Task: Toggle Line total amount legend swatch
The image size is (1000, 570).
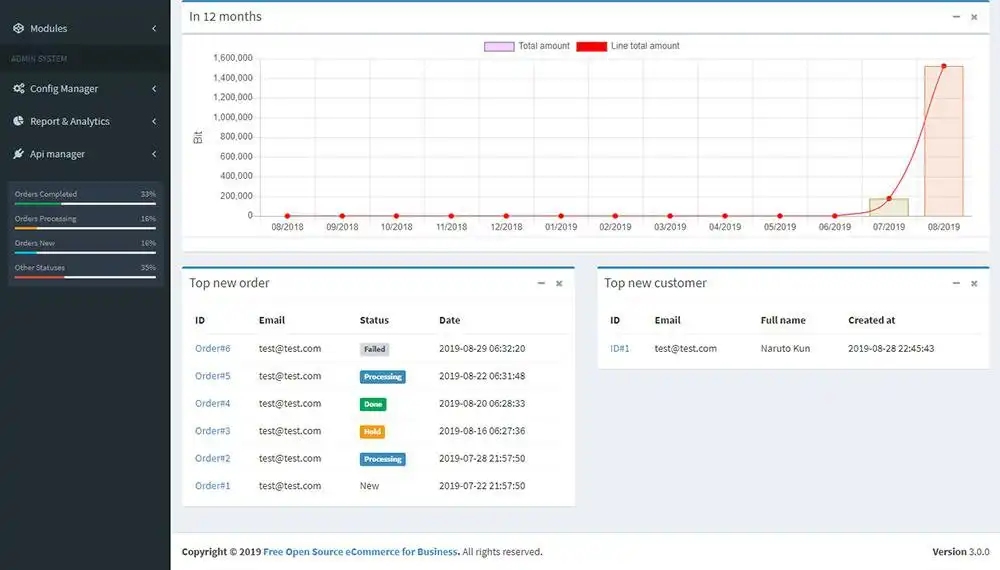Action: (x=591, y=47)
